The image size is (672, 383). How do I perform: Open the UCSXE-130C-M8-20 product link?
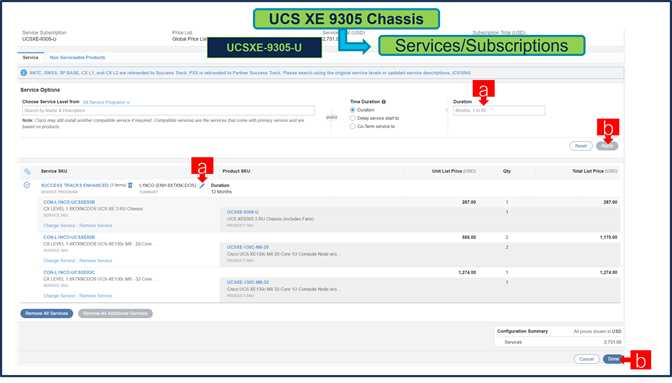[248, 248]
